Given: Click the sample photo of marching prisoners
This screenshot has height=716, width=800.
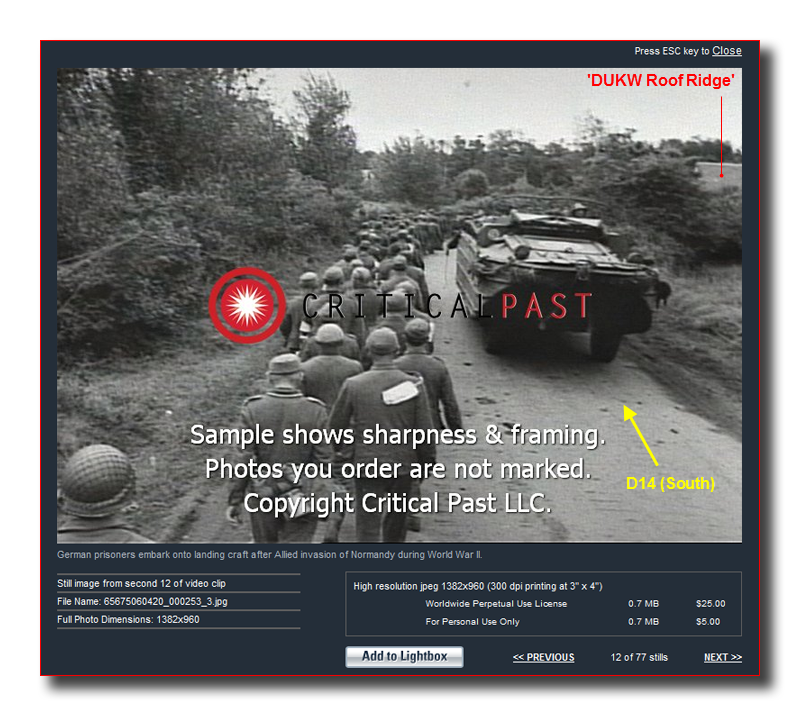Looking at the screenshot, I should pos(399,305).
